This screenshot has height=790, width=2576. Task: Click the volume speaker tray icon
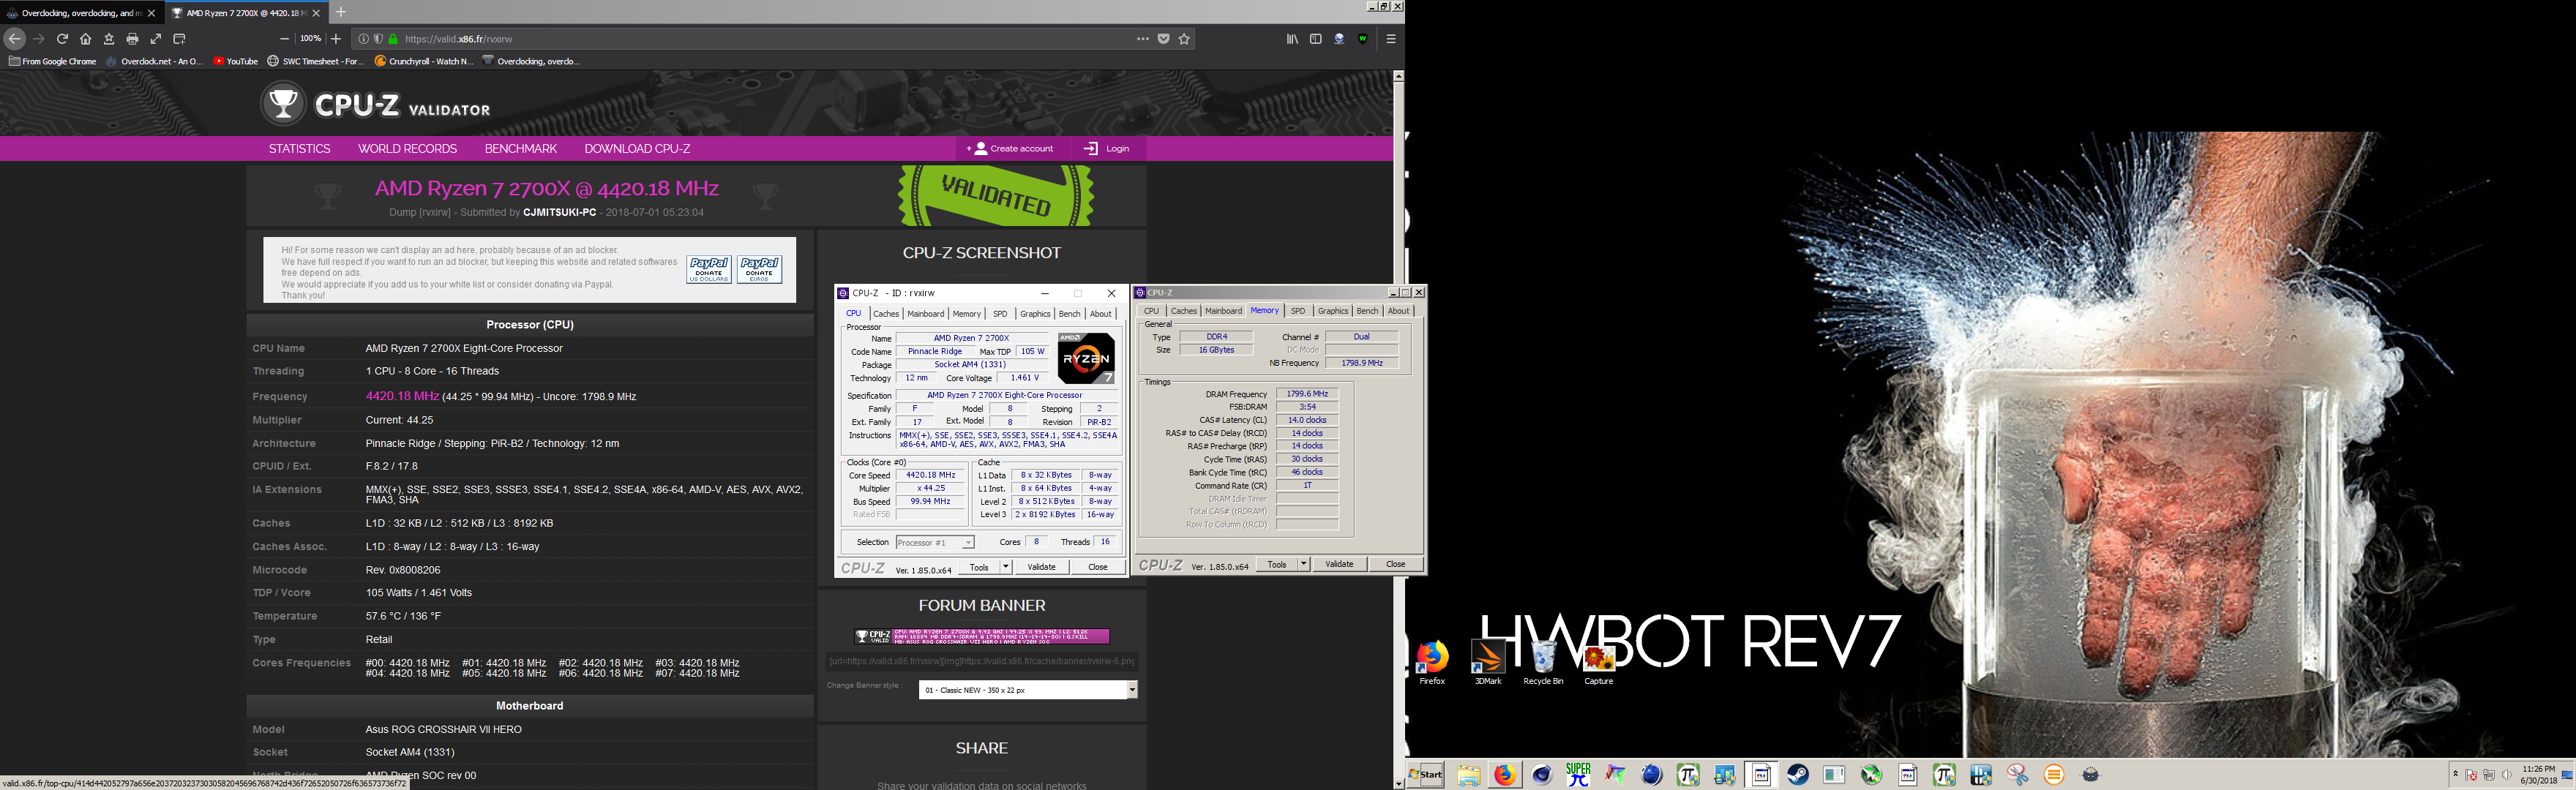[x=2507, y=775]
